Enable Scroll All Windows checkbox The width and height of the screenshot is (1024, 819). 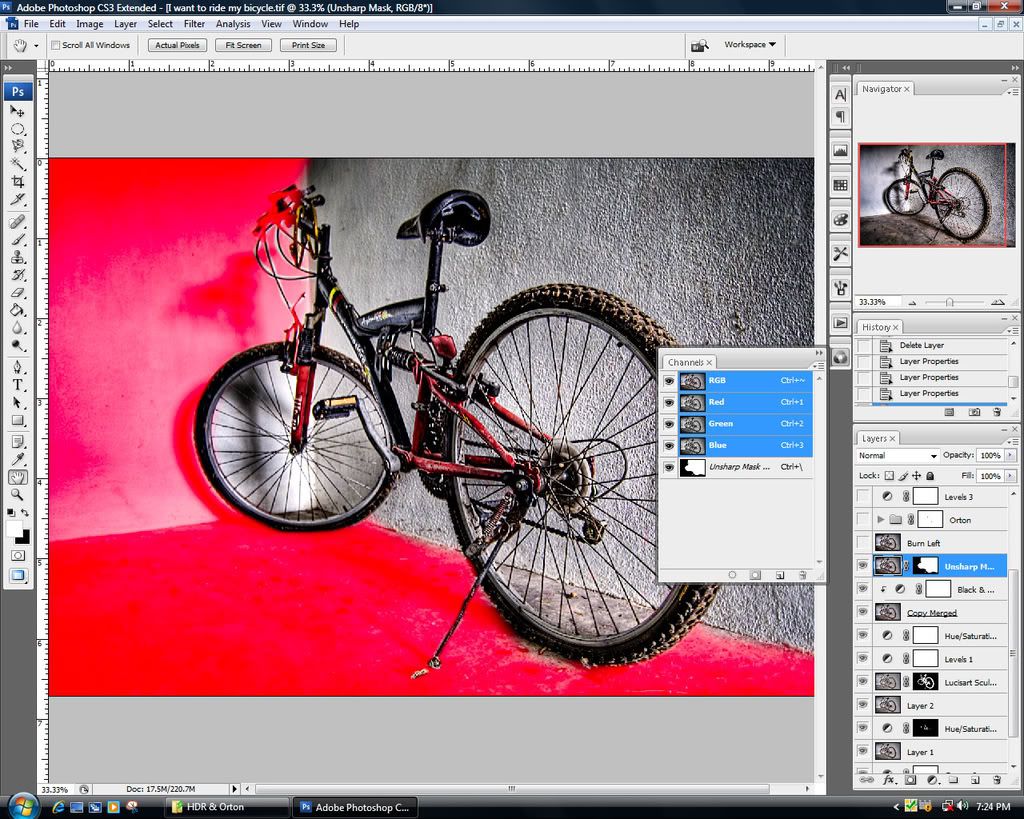coord(56,45)
